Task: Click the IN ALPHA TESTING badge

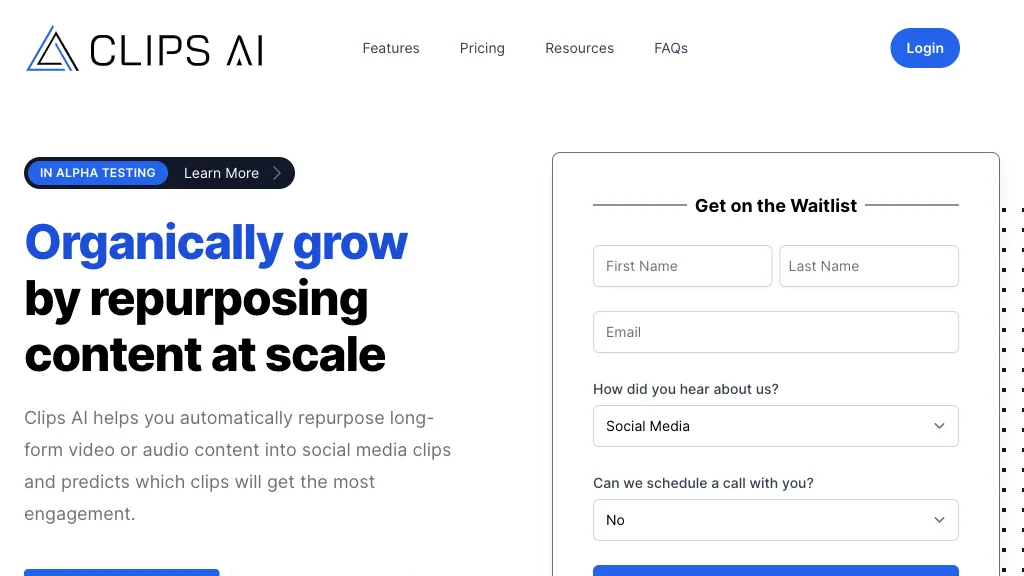Action: point(98,173)
